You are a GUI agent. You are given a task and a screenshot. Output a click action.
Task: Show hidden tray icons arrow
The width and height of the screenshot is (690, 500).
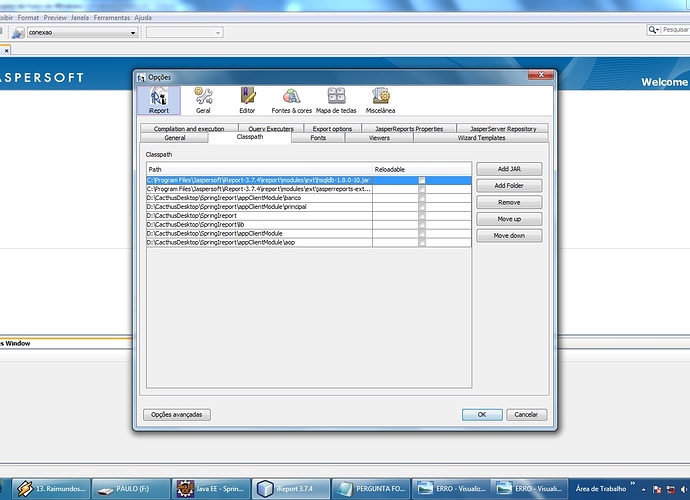tap(643, 489)
